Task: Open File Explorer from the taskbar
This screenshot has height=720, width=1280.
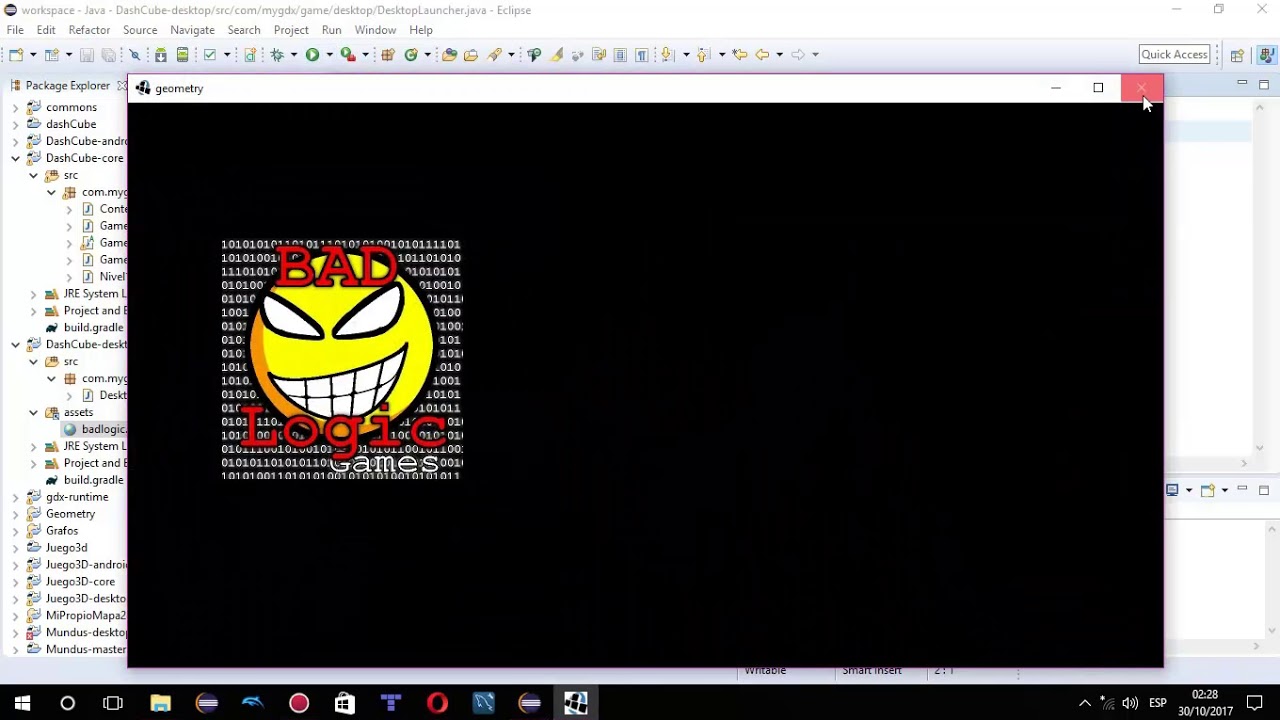Action: pyautogui.click(x=160, y=703)
